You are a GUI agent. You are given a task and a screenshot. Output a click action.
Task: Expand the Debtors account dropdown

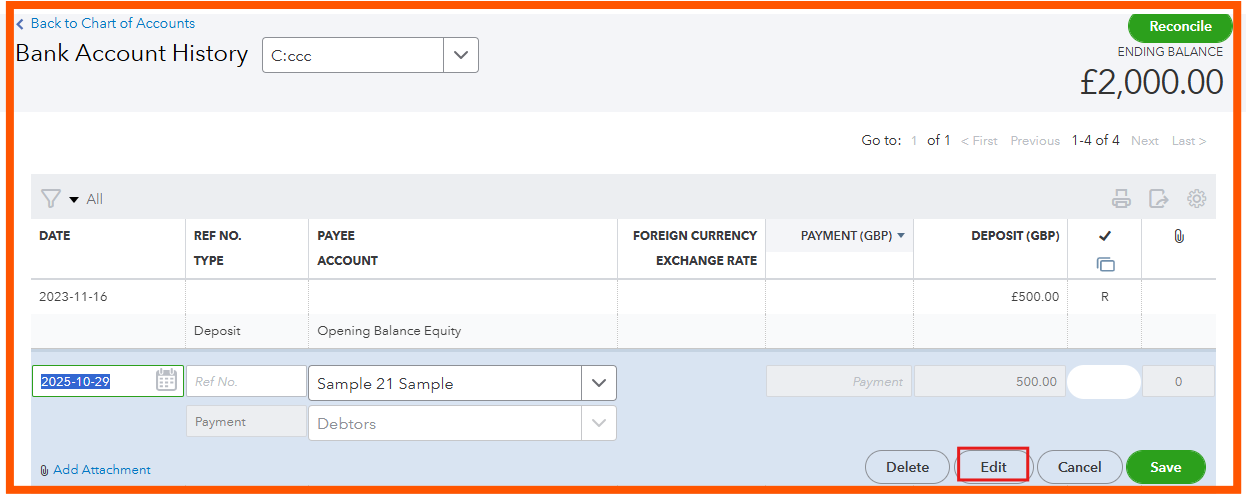598,423
